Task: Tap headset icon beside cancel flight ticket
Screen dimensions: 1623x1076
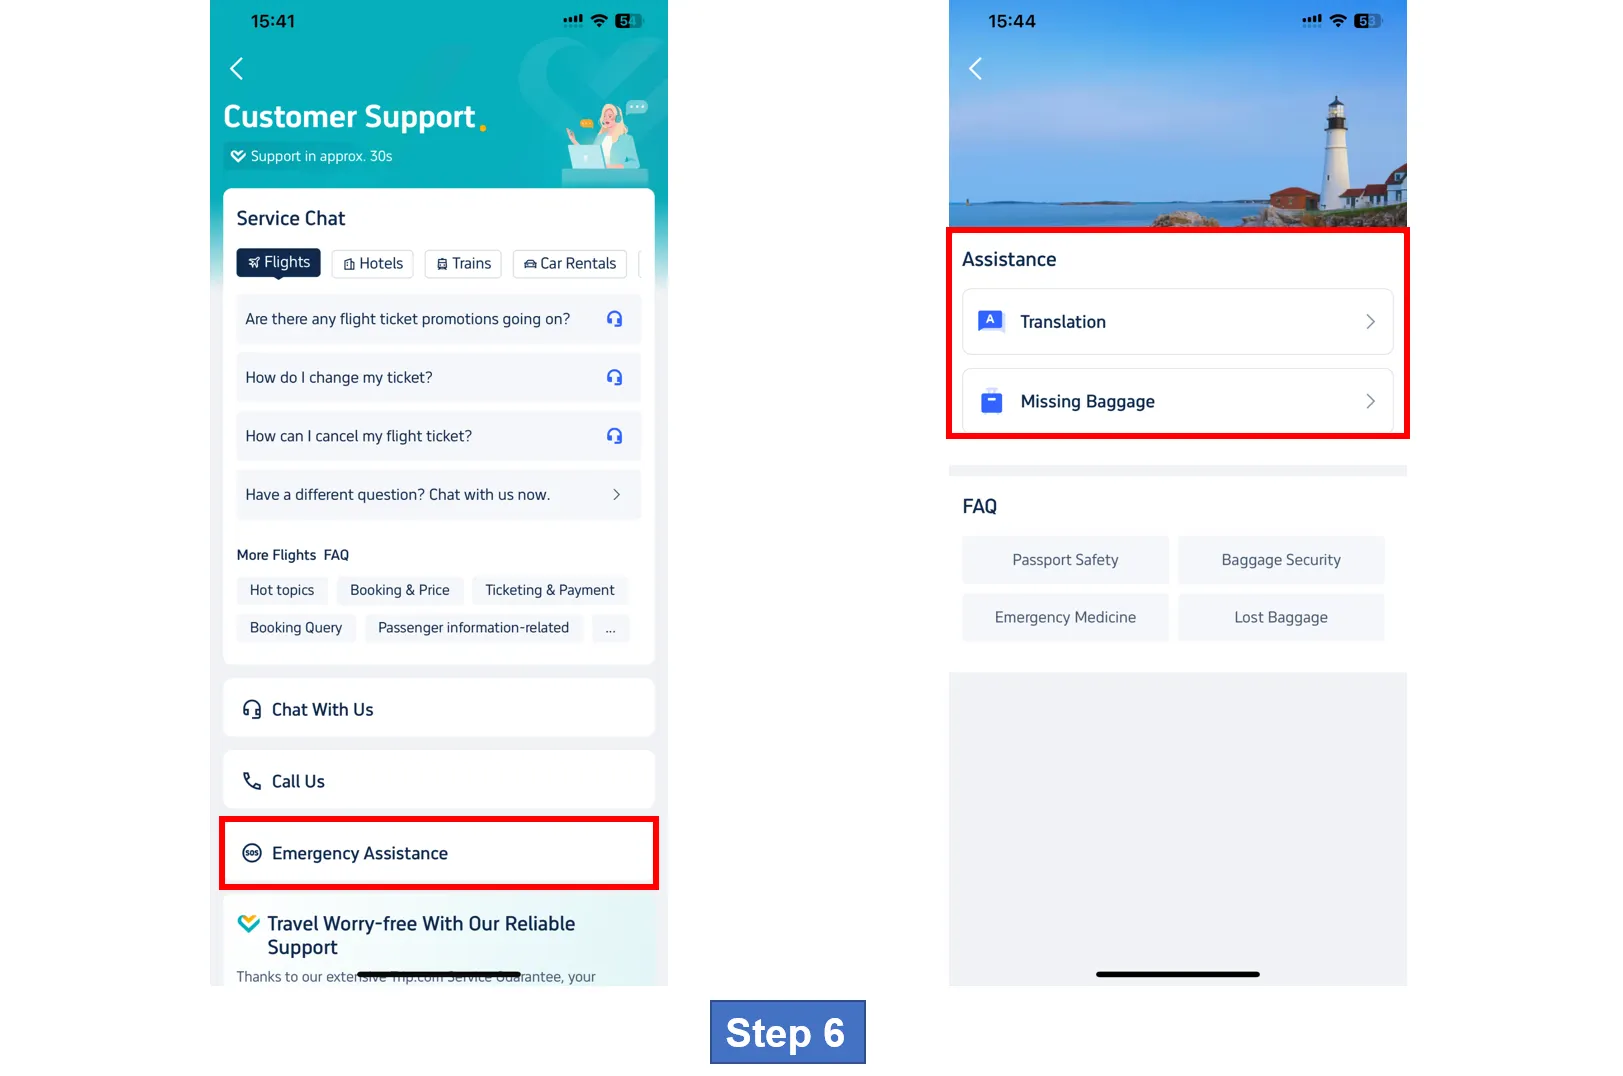Action: point(614,436)
